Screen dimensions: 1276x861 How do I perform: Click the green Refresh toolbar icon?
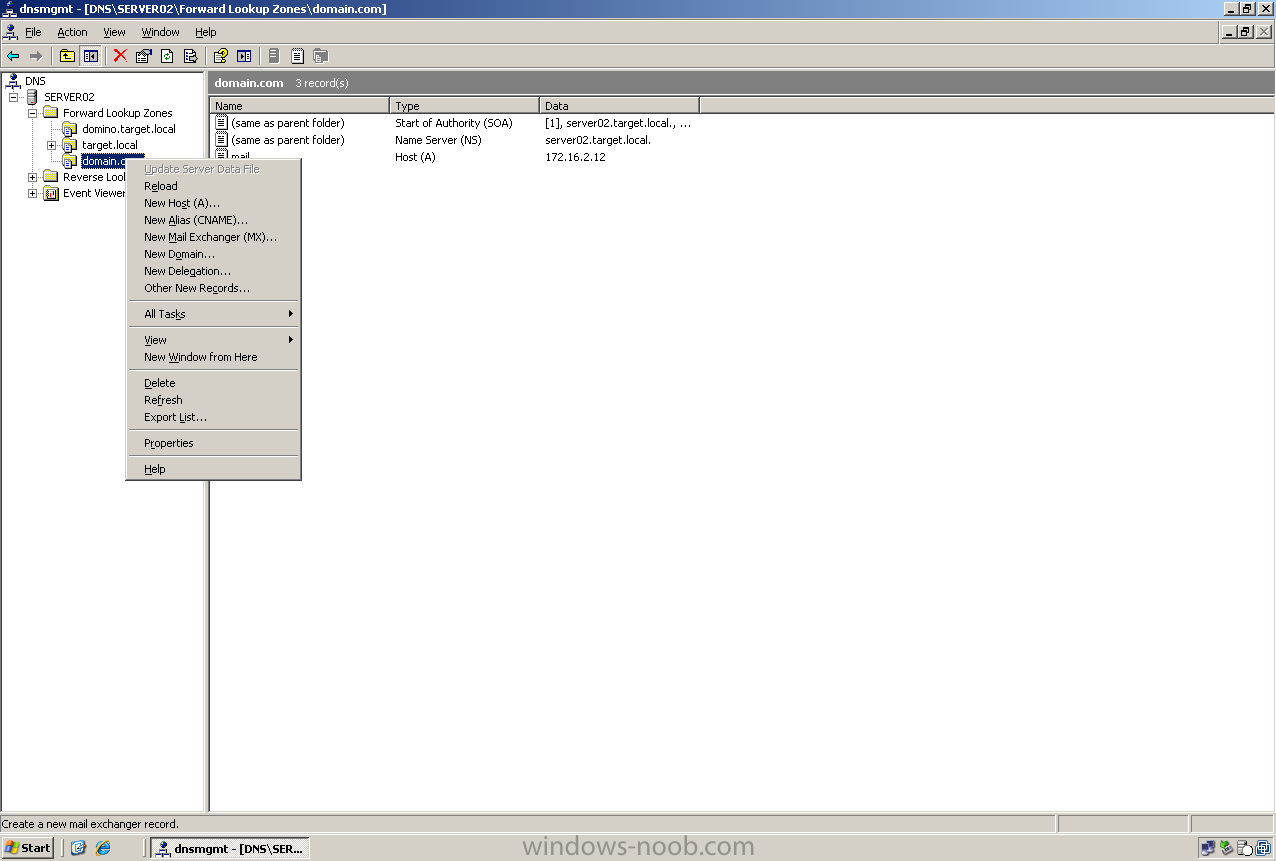pos(167,56)
